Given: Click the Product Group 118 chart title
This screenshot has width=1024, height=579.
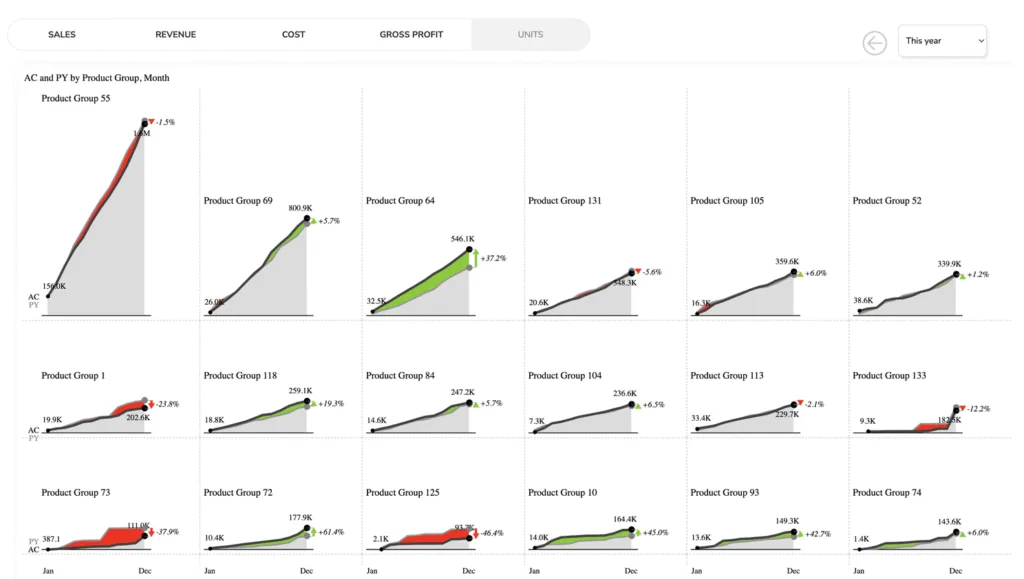Looking at the screenshot, I should tap(240, 376).
